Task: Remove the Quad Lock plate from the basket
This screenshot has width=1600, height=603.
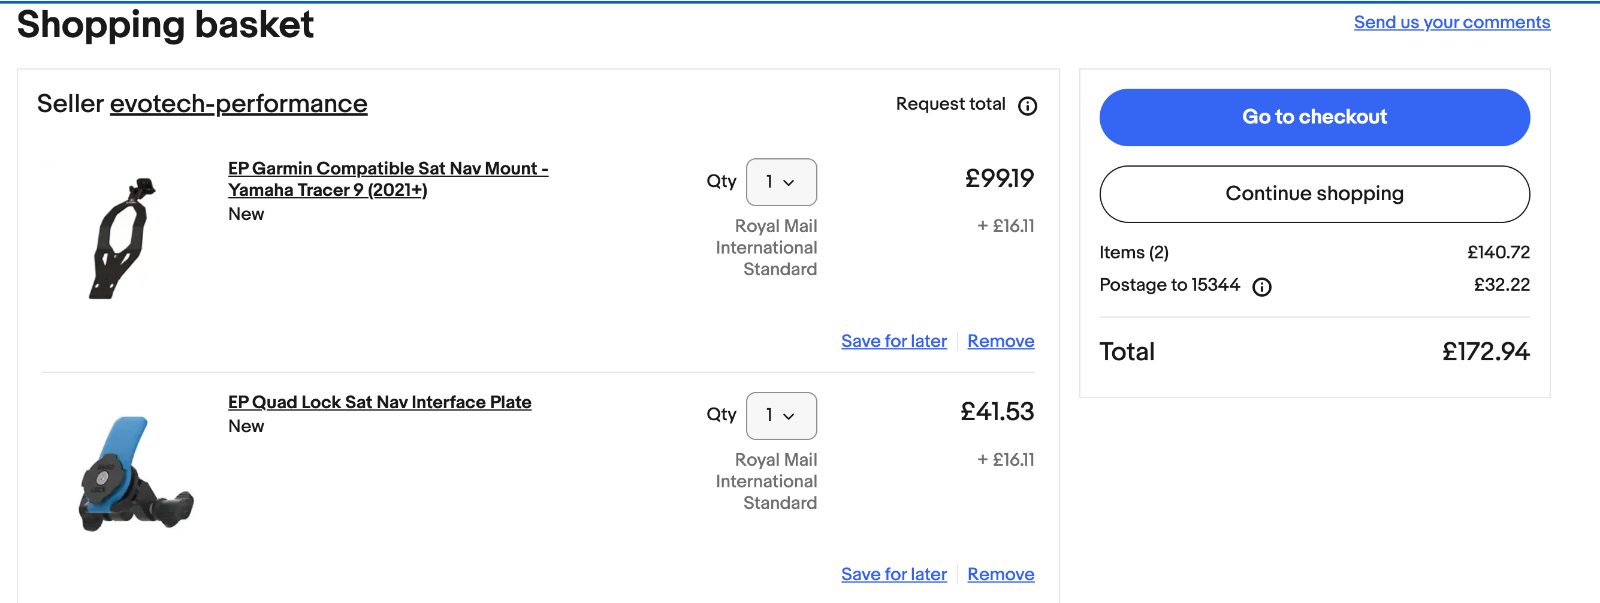Action: tap(1001, 574)
